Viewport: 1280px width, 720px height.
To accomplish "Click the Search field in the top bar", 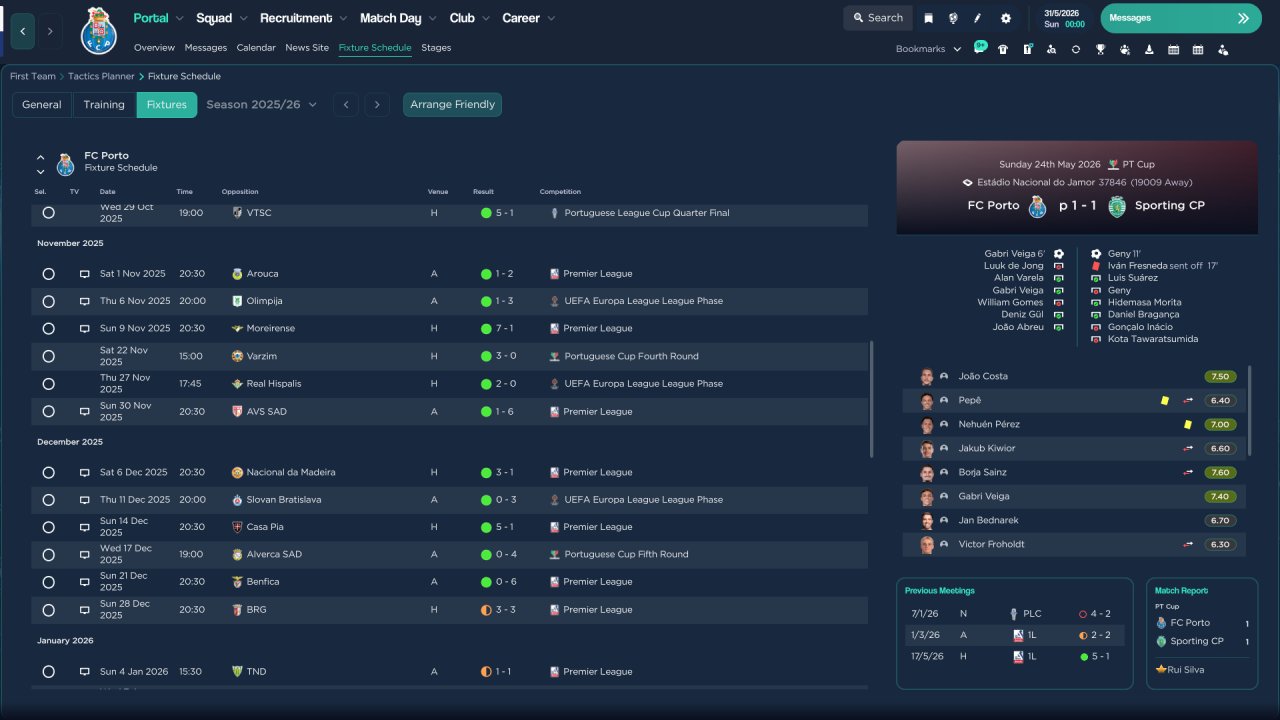I will coord(878,18).
